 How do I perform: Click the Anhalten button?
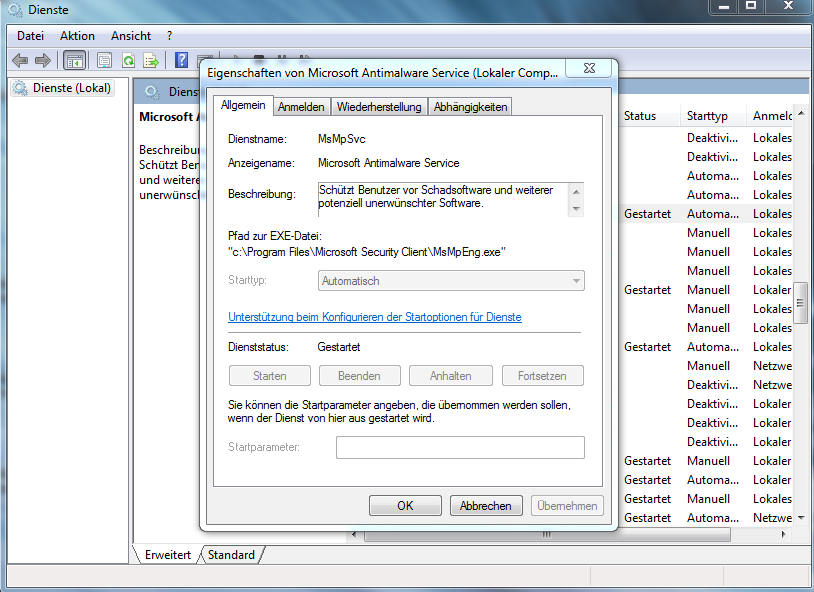[451, 375]
